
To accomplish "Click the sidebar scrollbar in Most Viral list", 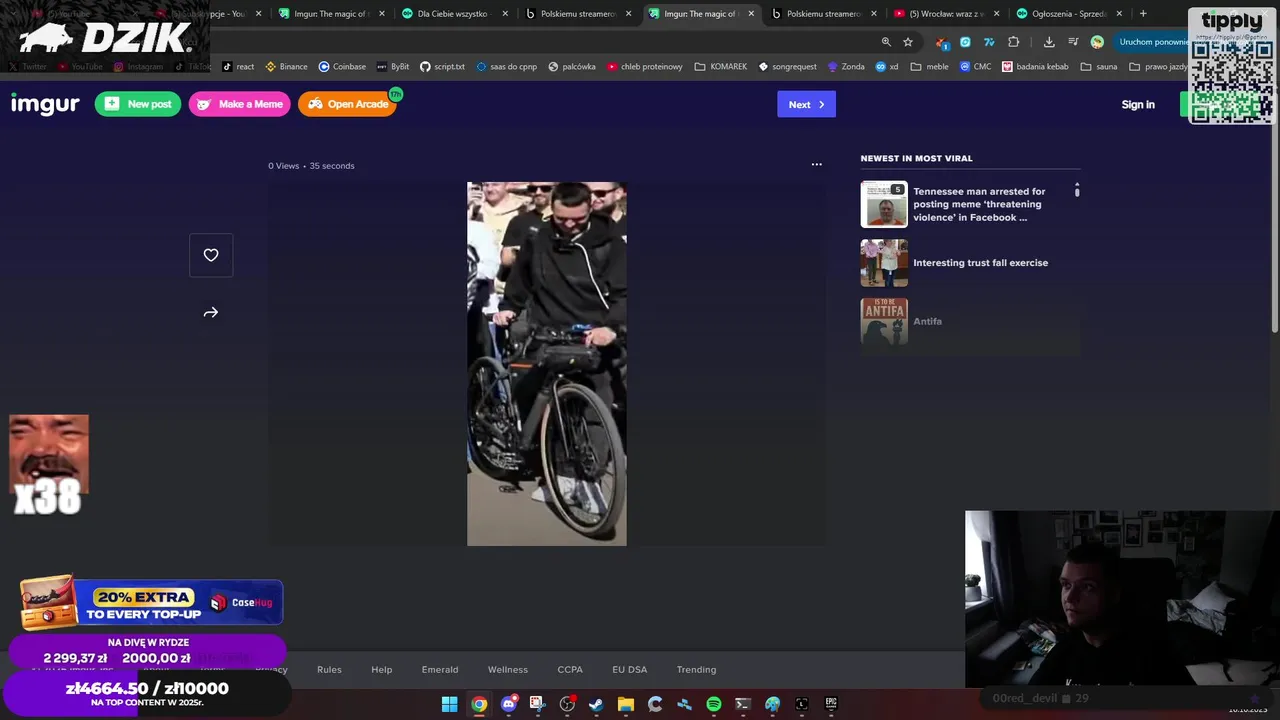I will click(1077, 190).
